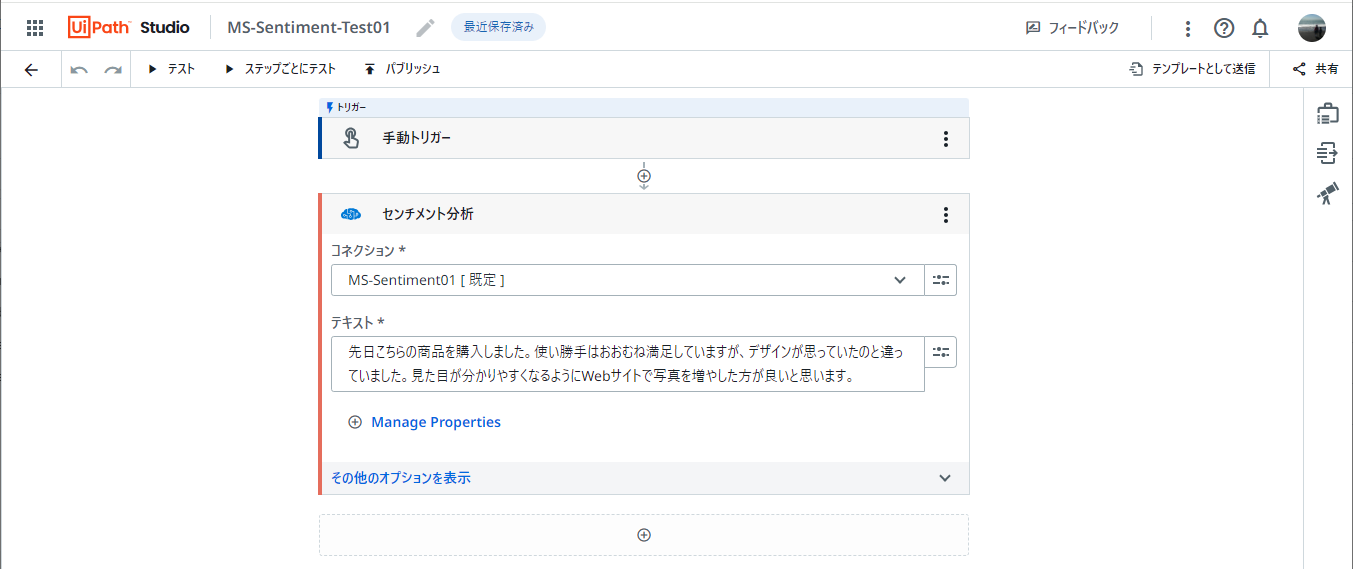This screenshot has width=1353, height=569.
Task: Undo the last action
Action: [x=79, y=69]
